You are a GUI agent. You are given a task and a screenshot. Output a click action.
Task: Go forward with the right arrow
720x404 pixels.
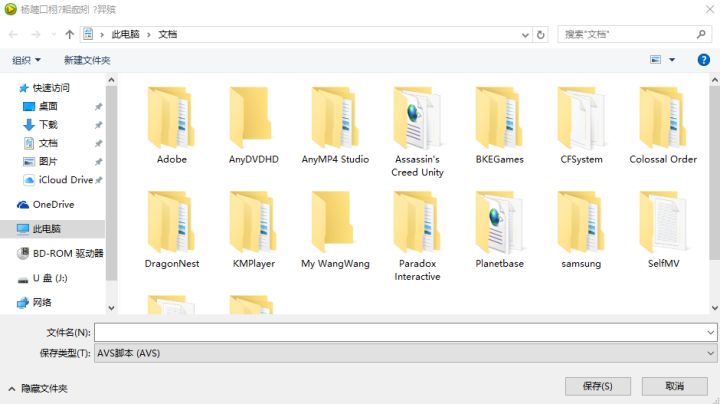click(x=35, y=34)
